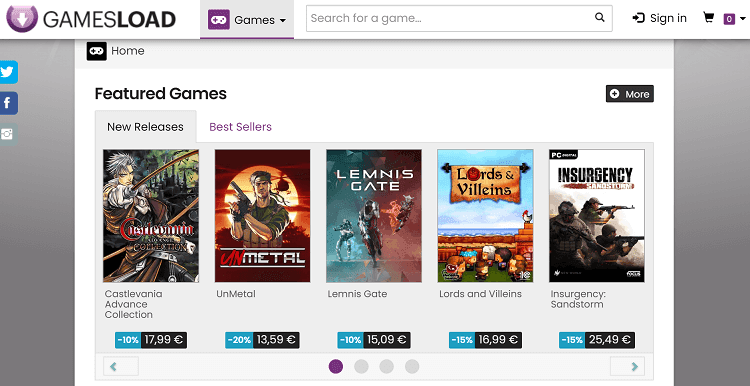The height and width of the screenshot is (386, 750).
Task: Select the first purple carousel dot
Action: click(x=336, y=366)
